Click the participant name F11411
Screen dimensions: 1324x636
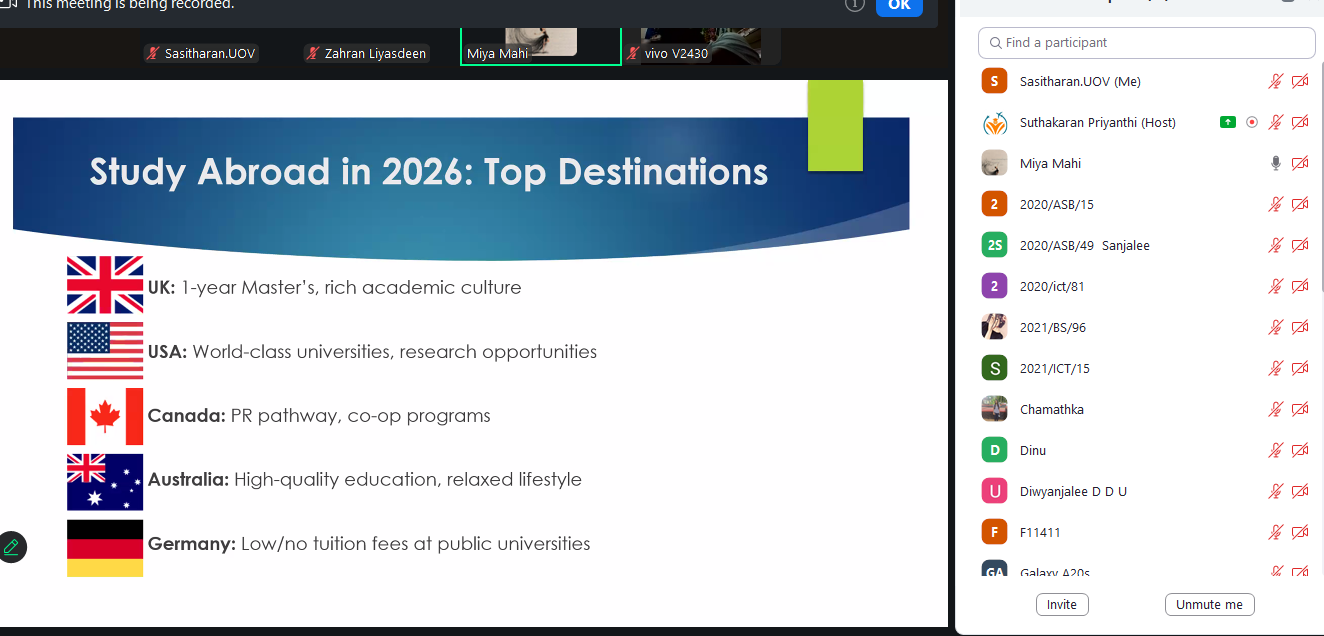pyautogui.click(x=1040, y=532)
